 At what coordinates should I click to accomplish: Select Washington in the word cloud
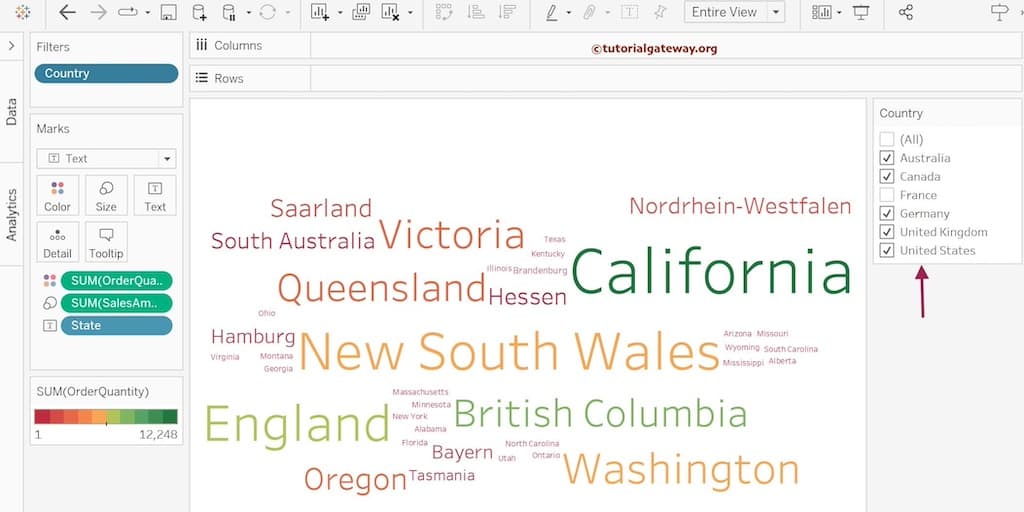click(x=681, y=470)
